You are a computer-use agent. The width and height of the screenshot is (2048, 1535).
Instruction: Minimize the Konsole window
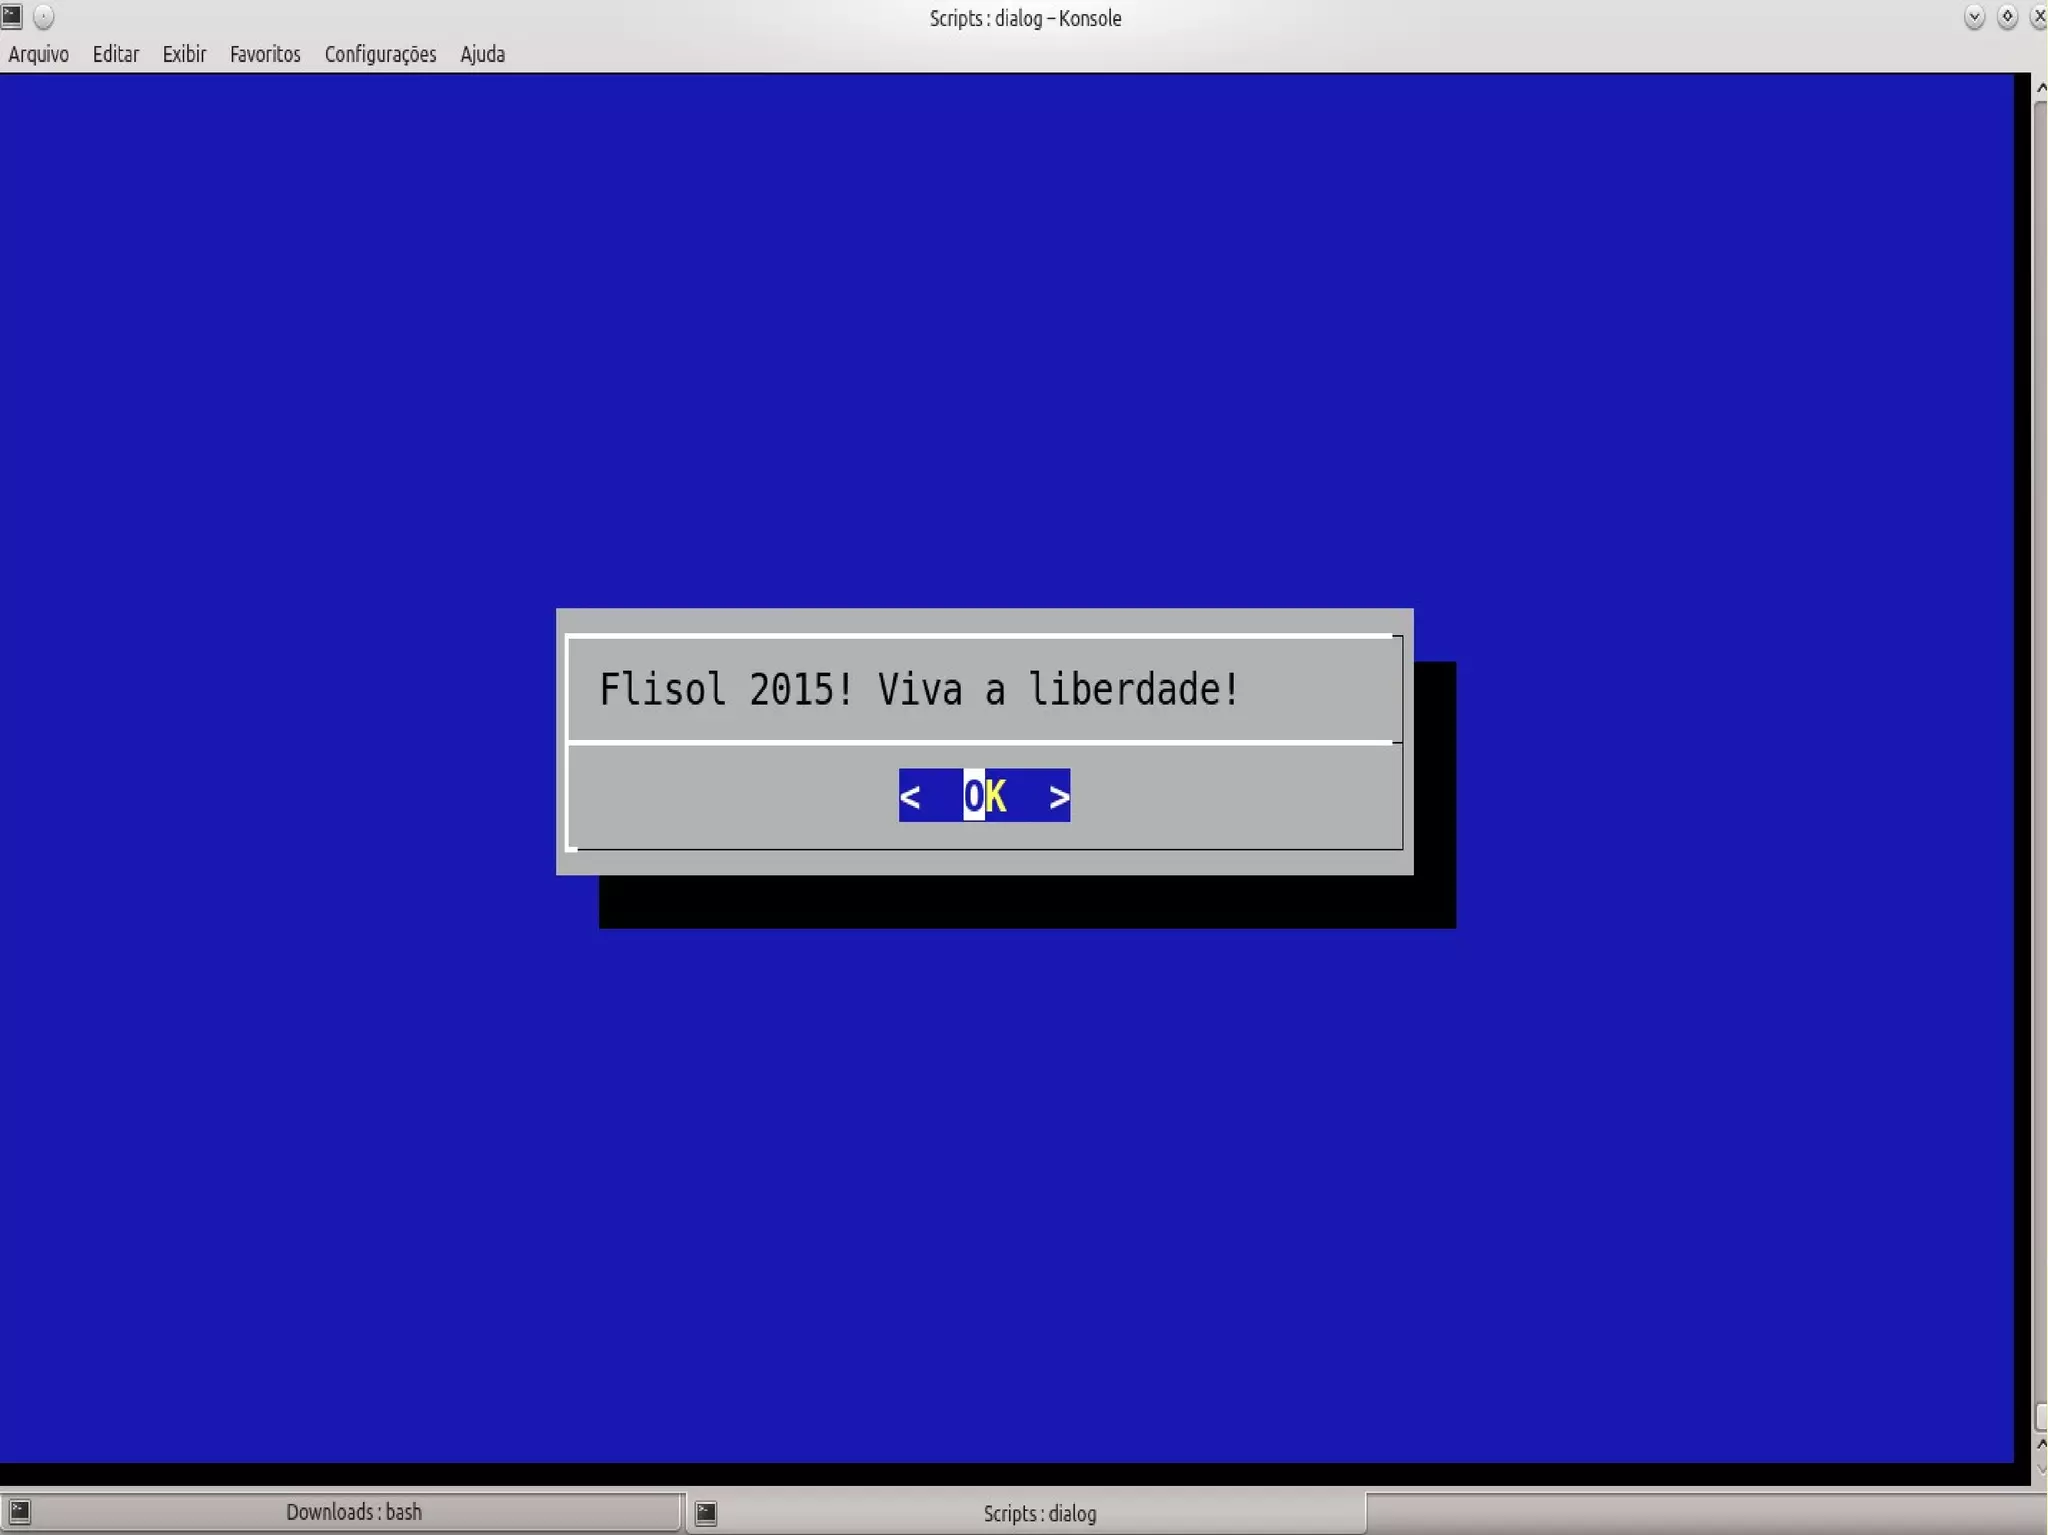1974,17
